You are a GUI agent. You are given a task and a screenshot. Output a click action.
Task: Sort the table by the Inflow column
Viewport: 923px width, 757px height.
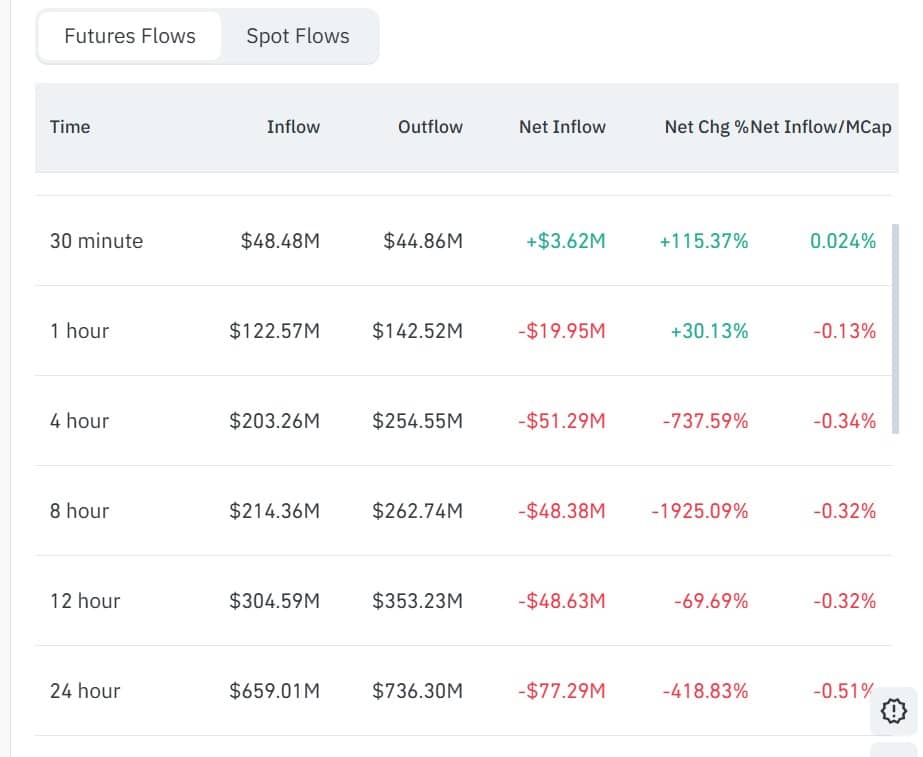tap(293, 127)
